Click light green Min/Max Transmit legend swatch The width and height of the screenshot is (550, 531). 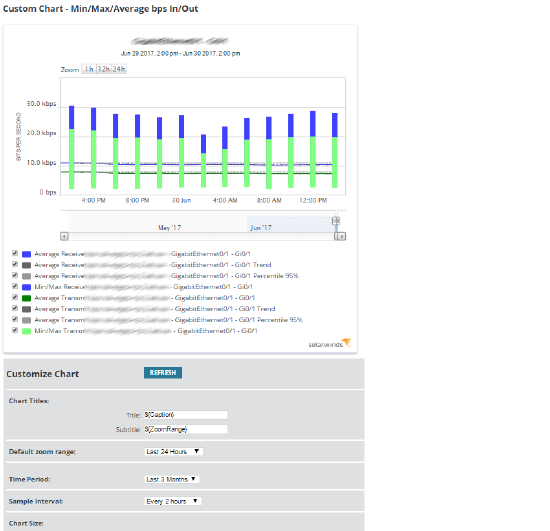click(x=27, y=331)
